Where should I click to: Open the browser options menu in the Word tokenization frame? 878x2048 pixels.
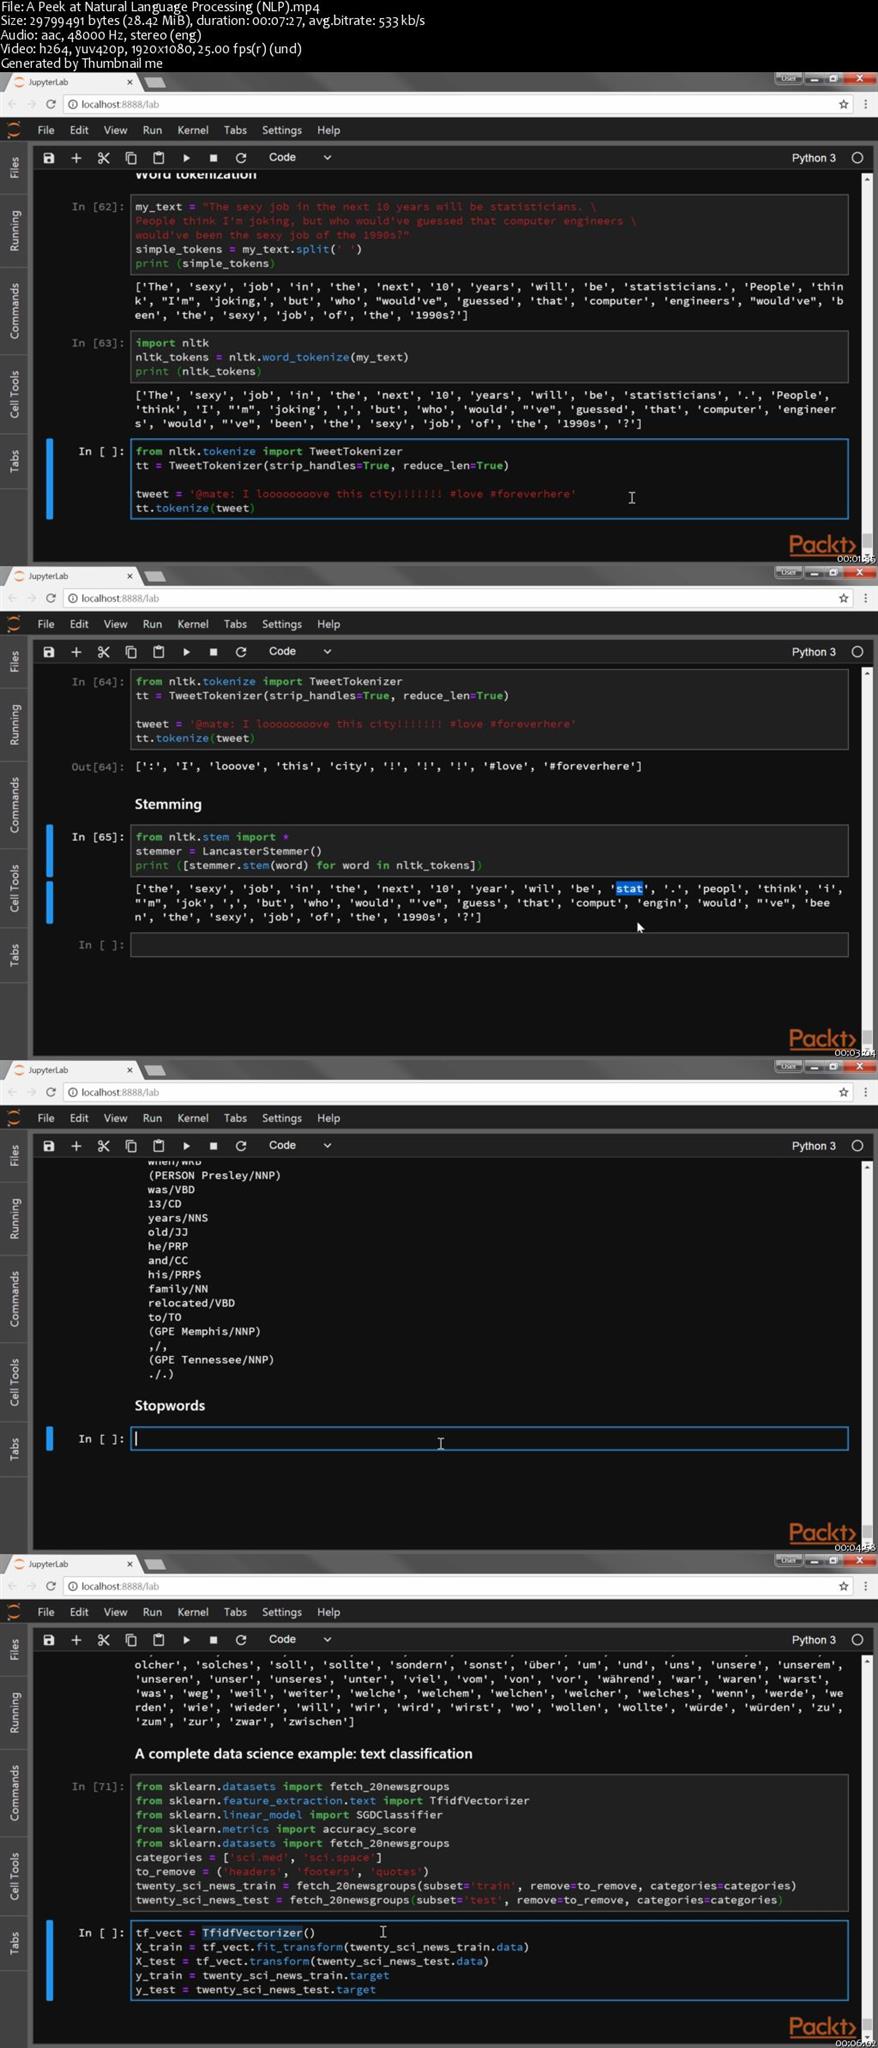coord(865,104)
